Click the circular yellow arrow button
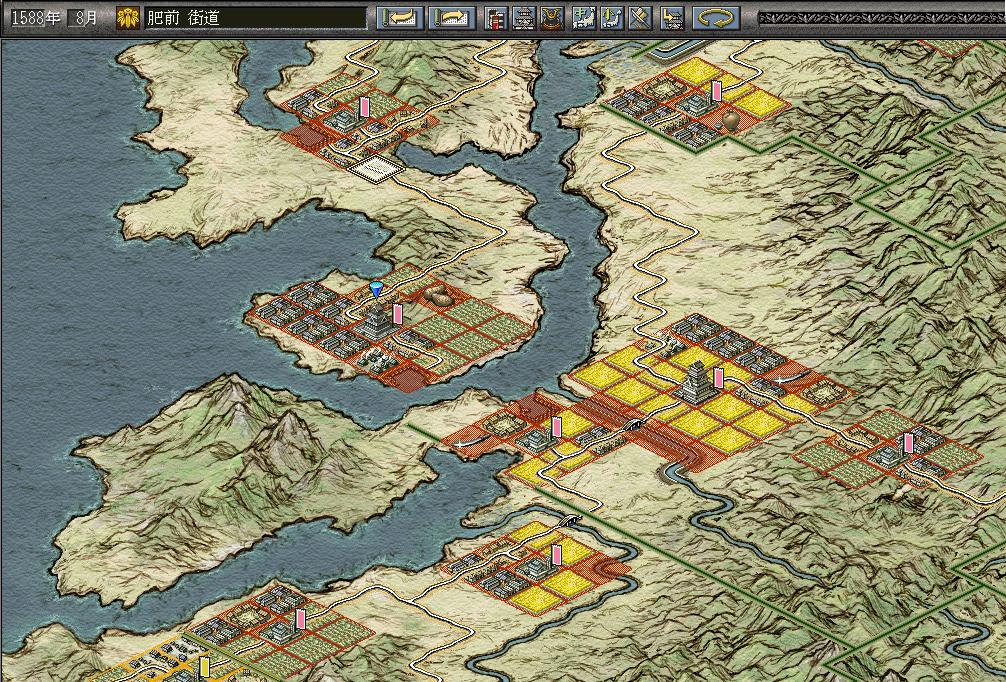The height and width of the screenshot is (682, 1006). pos(716,18)
